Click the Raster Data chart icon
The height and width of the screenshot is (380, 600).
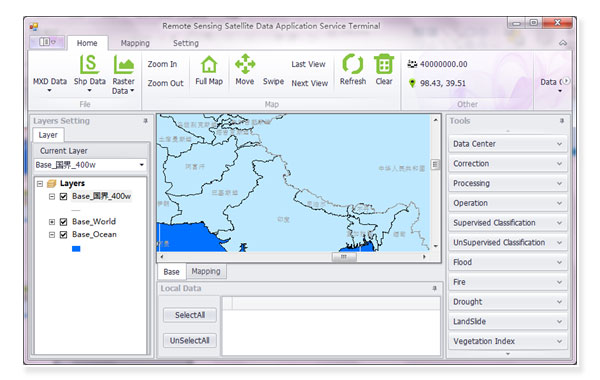[x=123, y=64]
